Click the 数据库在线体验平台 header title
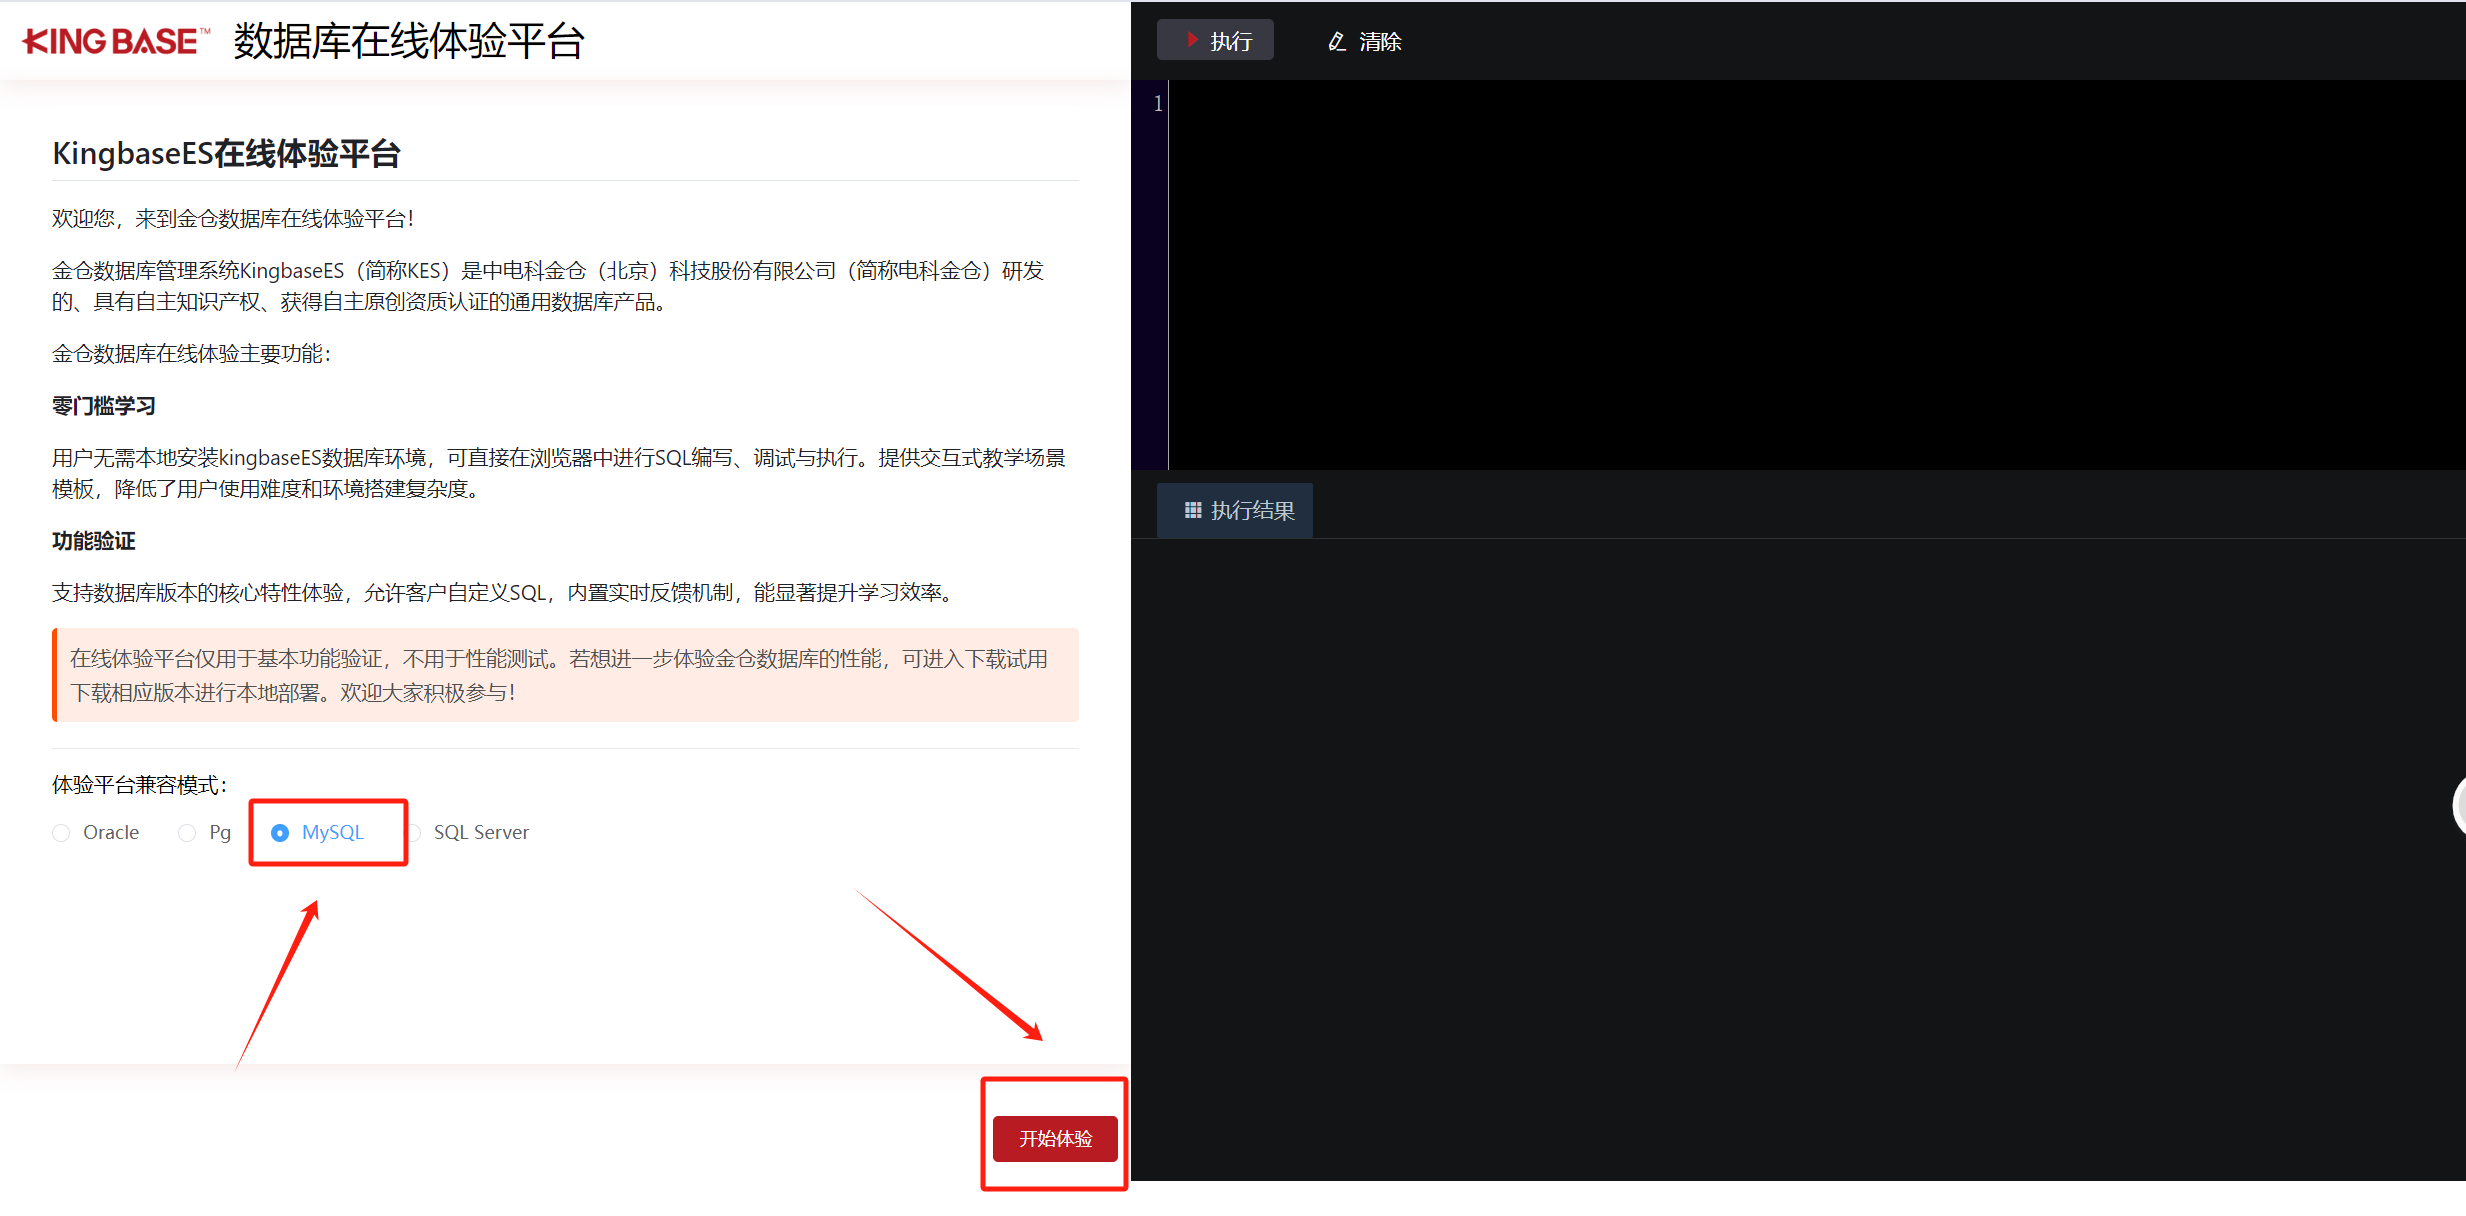2466x1216 pixels. pyautogui.click(x=409, y=41)
